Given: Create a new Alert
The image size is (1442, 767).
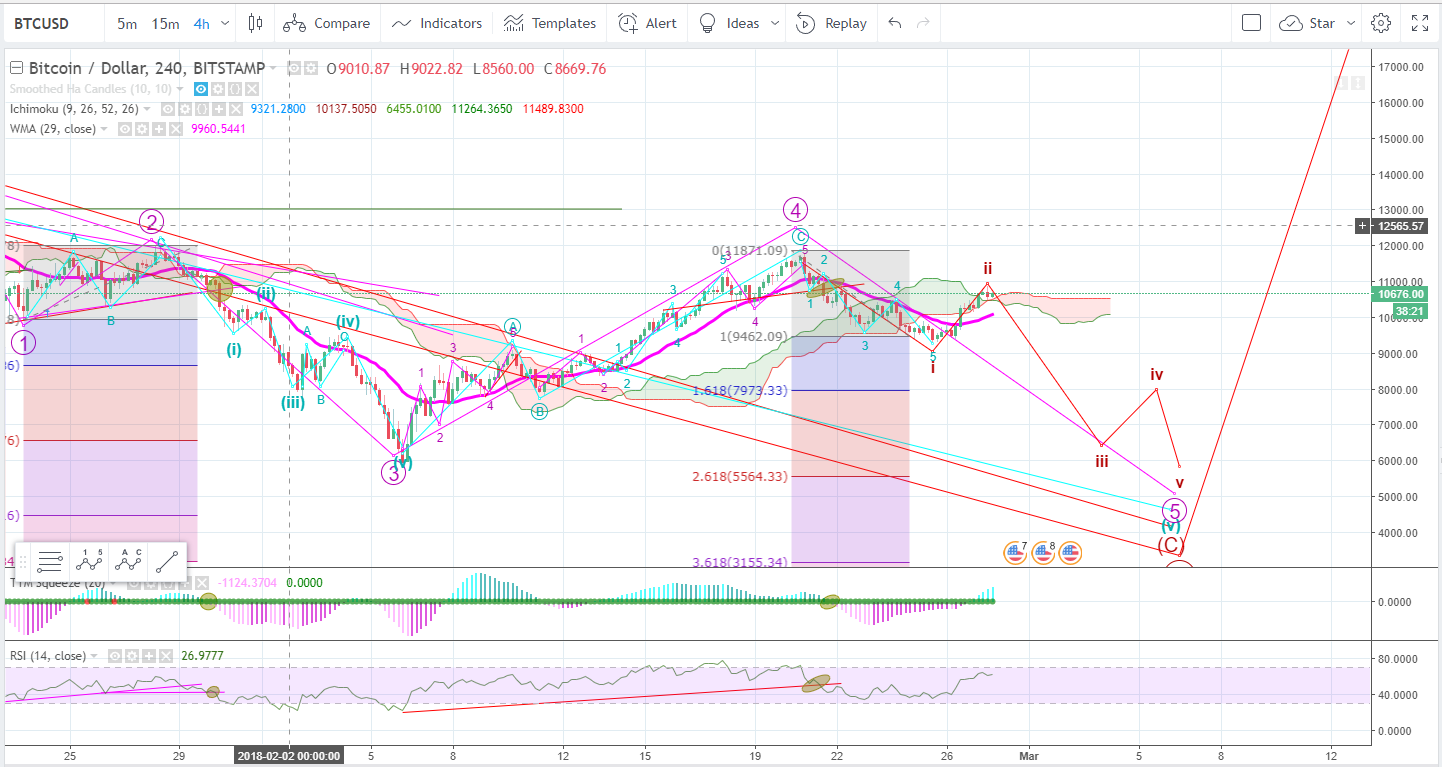Looking at the screenshot, I should pos(648,23).
